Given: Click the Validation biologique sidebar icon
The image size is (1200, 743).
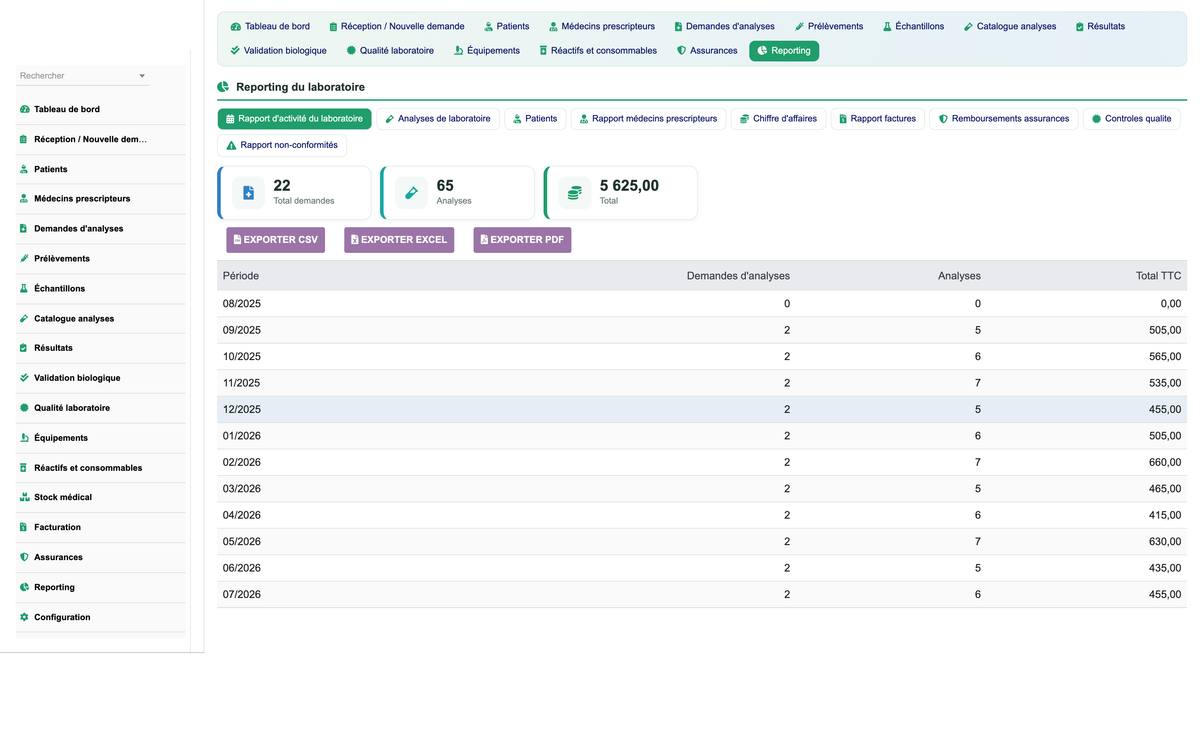Looking at the screenshot, I should coord(24,378).
